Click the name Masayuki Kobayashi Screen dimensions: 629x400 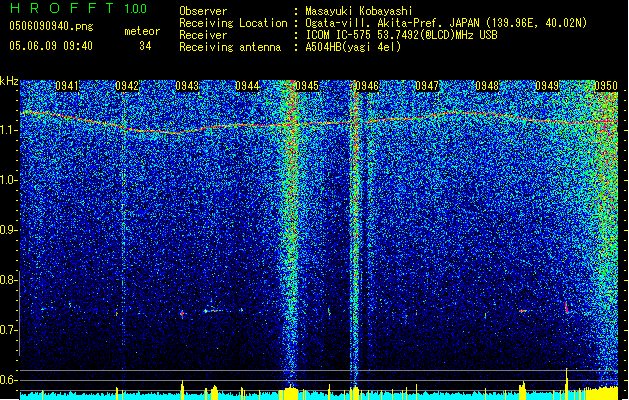pyautogui.click(x=358, y=11)
